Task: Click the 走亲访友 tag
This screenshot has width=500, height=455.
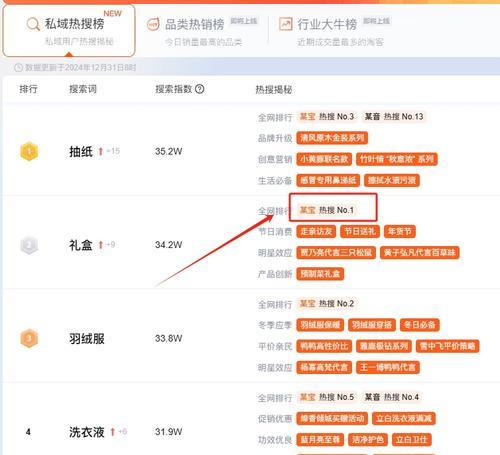Action: [x=316, y=232]
